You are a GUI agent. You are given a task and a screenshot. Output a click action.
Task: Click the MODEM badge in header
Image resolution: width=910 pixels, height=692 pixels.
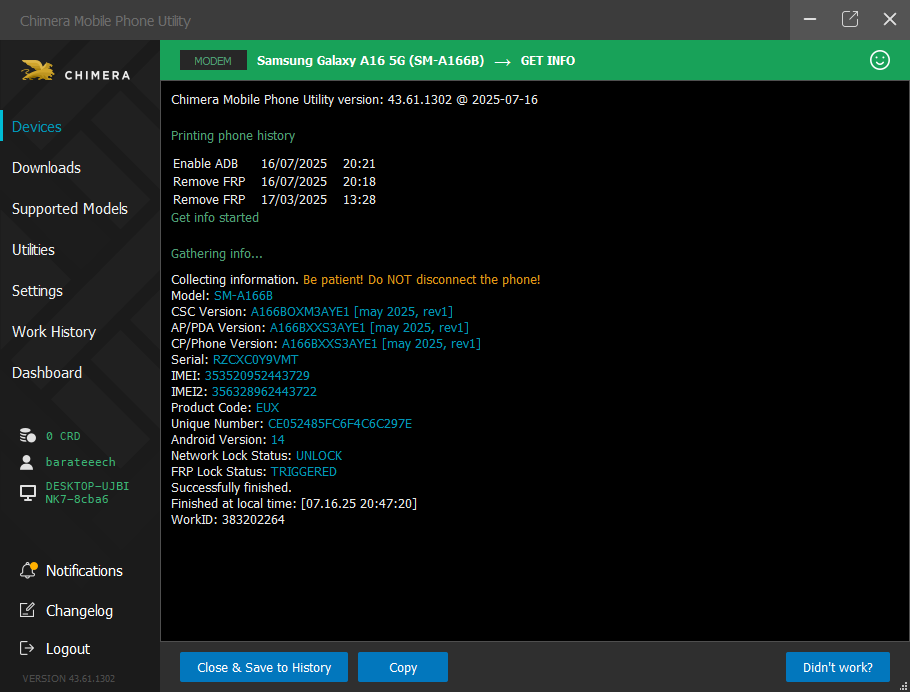[x=213, y=60]
